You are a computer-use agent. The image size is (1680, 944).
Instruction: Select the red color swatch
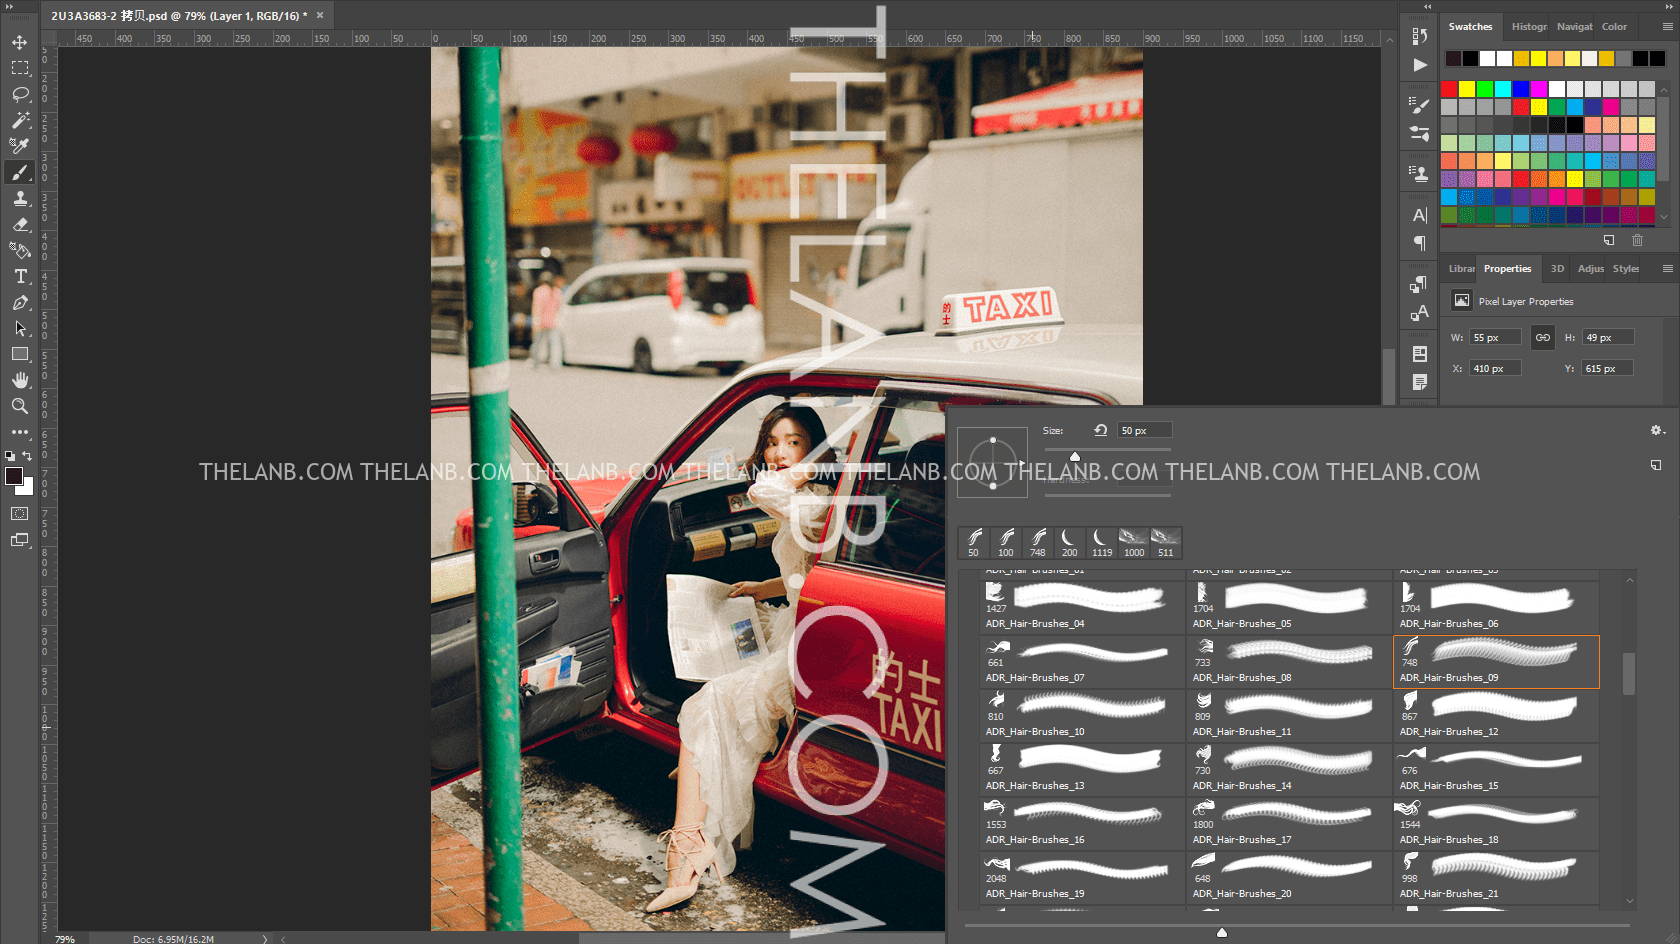click(x=1449, y=89)
